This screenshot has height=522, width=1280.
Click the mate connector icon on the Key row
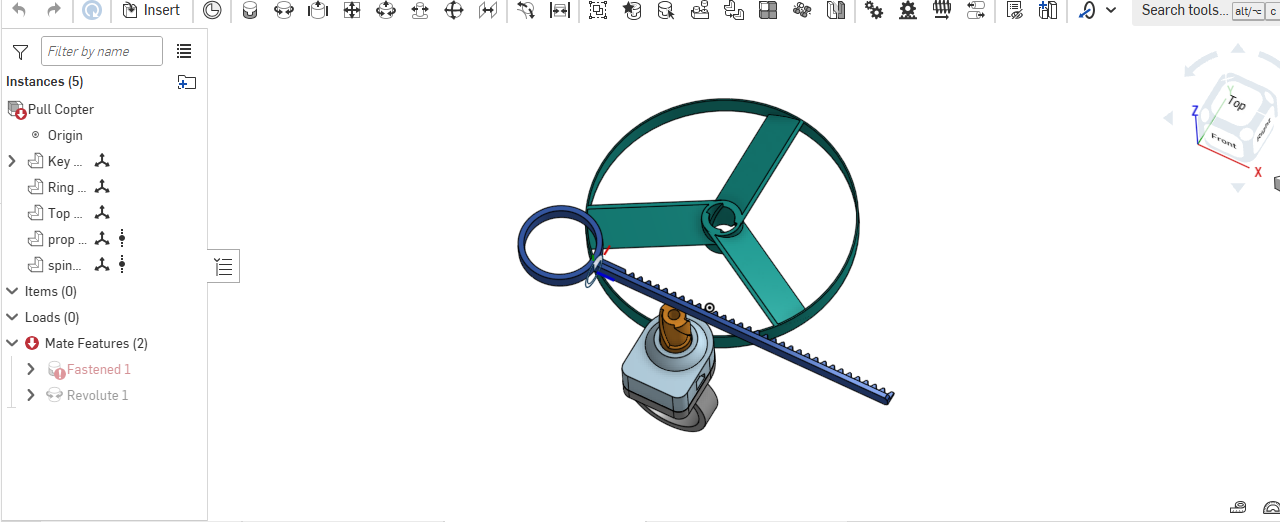102,161
